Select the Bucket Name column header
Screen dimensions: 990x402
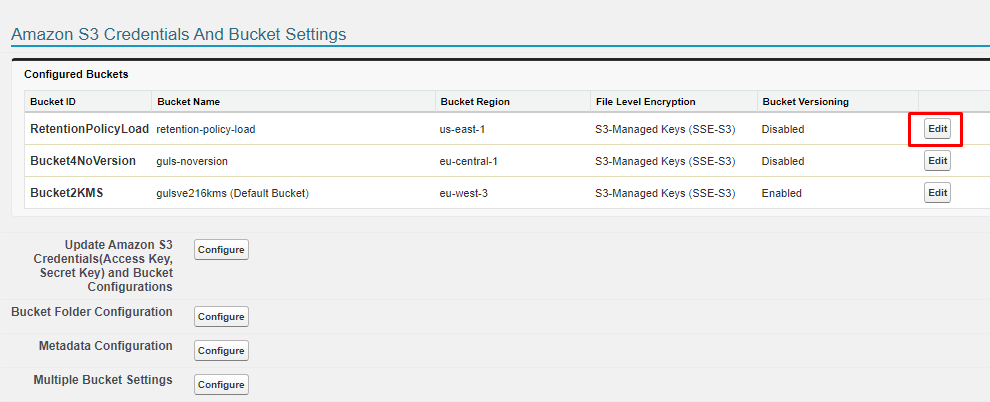pos(188,102)
